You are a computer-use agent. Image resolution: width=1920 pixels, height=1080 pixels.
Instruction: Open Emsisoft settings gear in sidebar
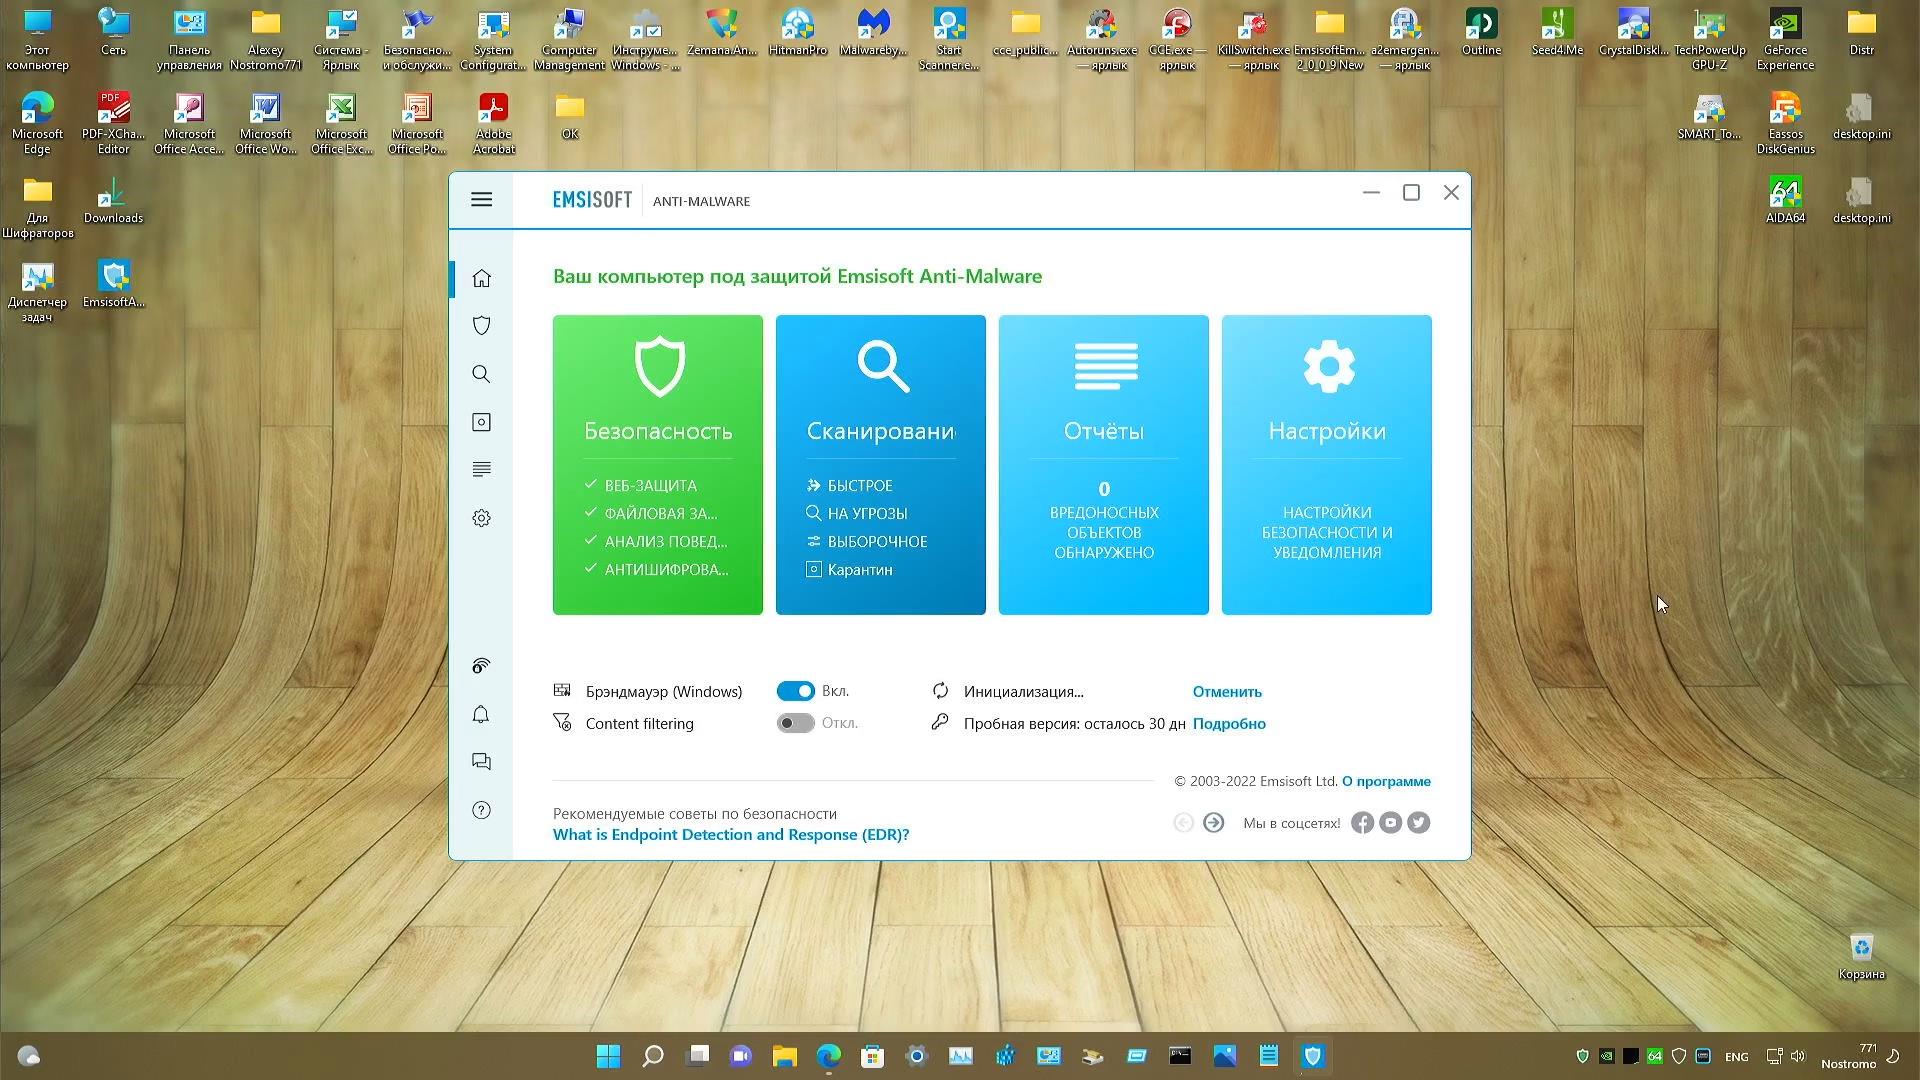tap(481, 517)
